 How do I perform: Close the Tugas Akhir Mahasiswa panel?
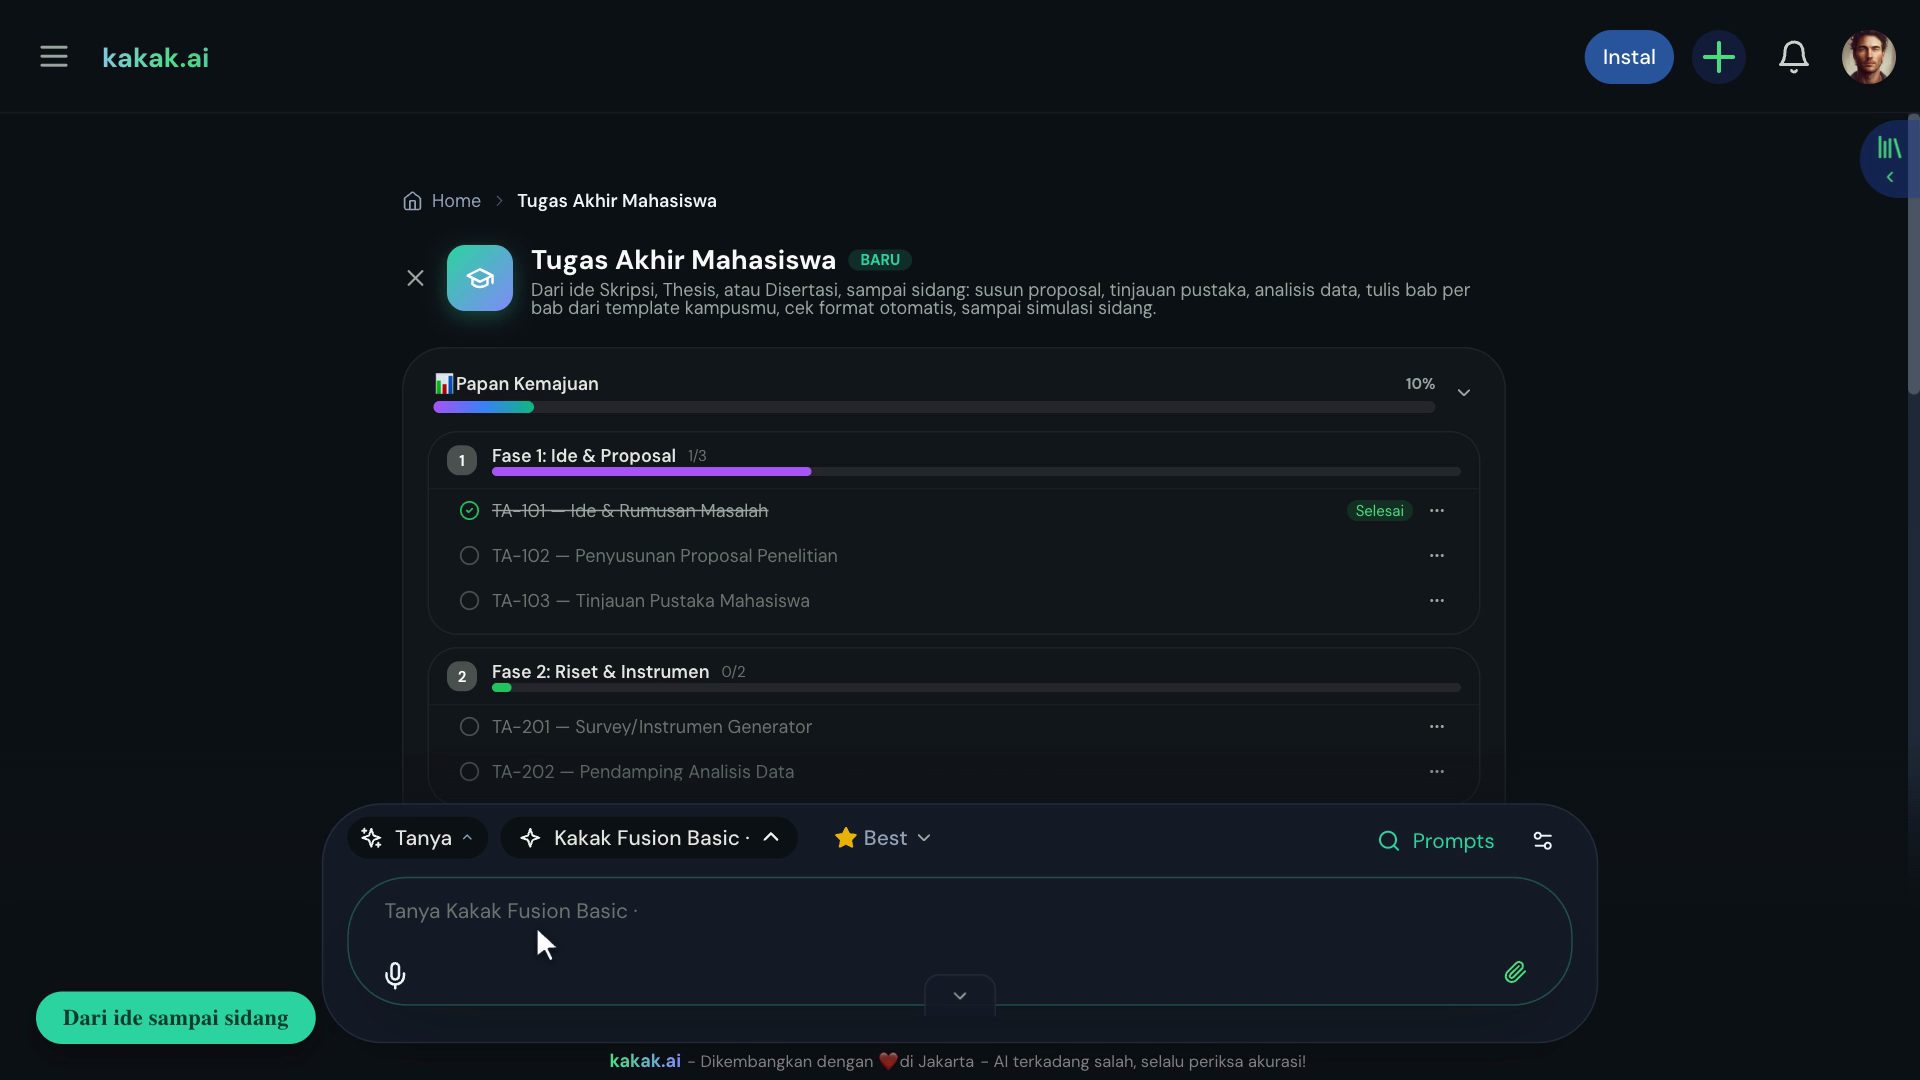pyautogui.click(x=415, y=278)
